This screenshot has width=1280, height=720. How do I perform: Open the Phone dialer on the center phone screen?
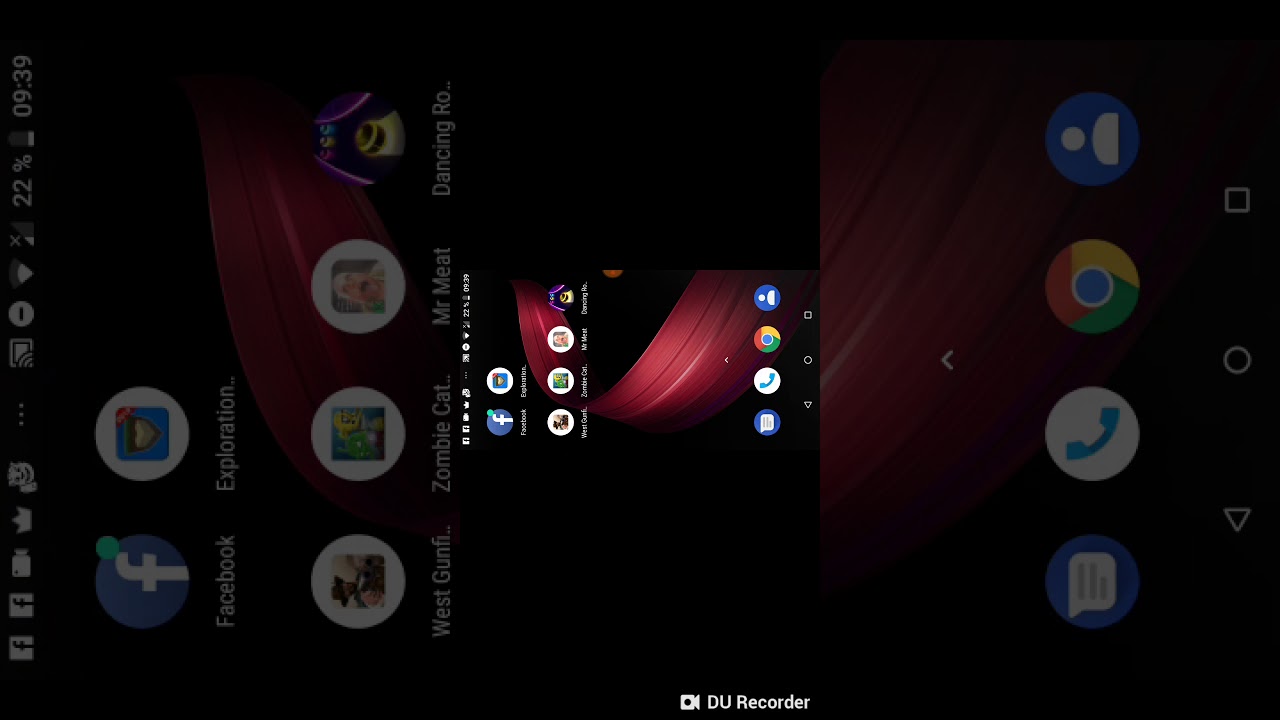coord(767,381)
